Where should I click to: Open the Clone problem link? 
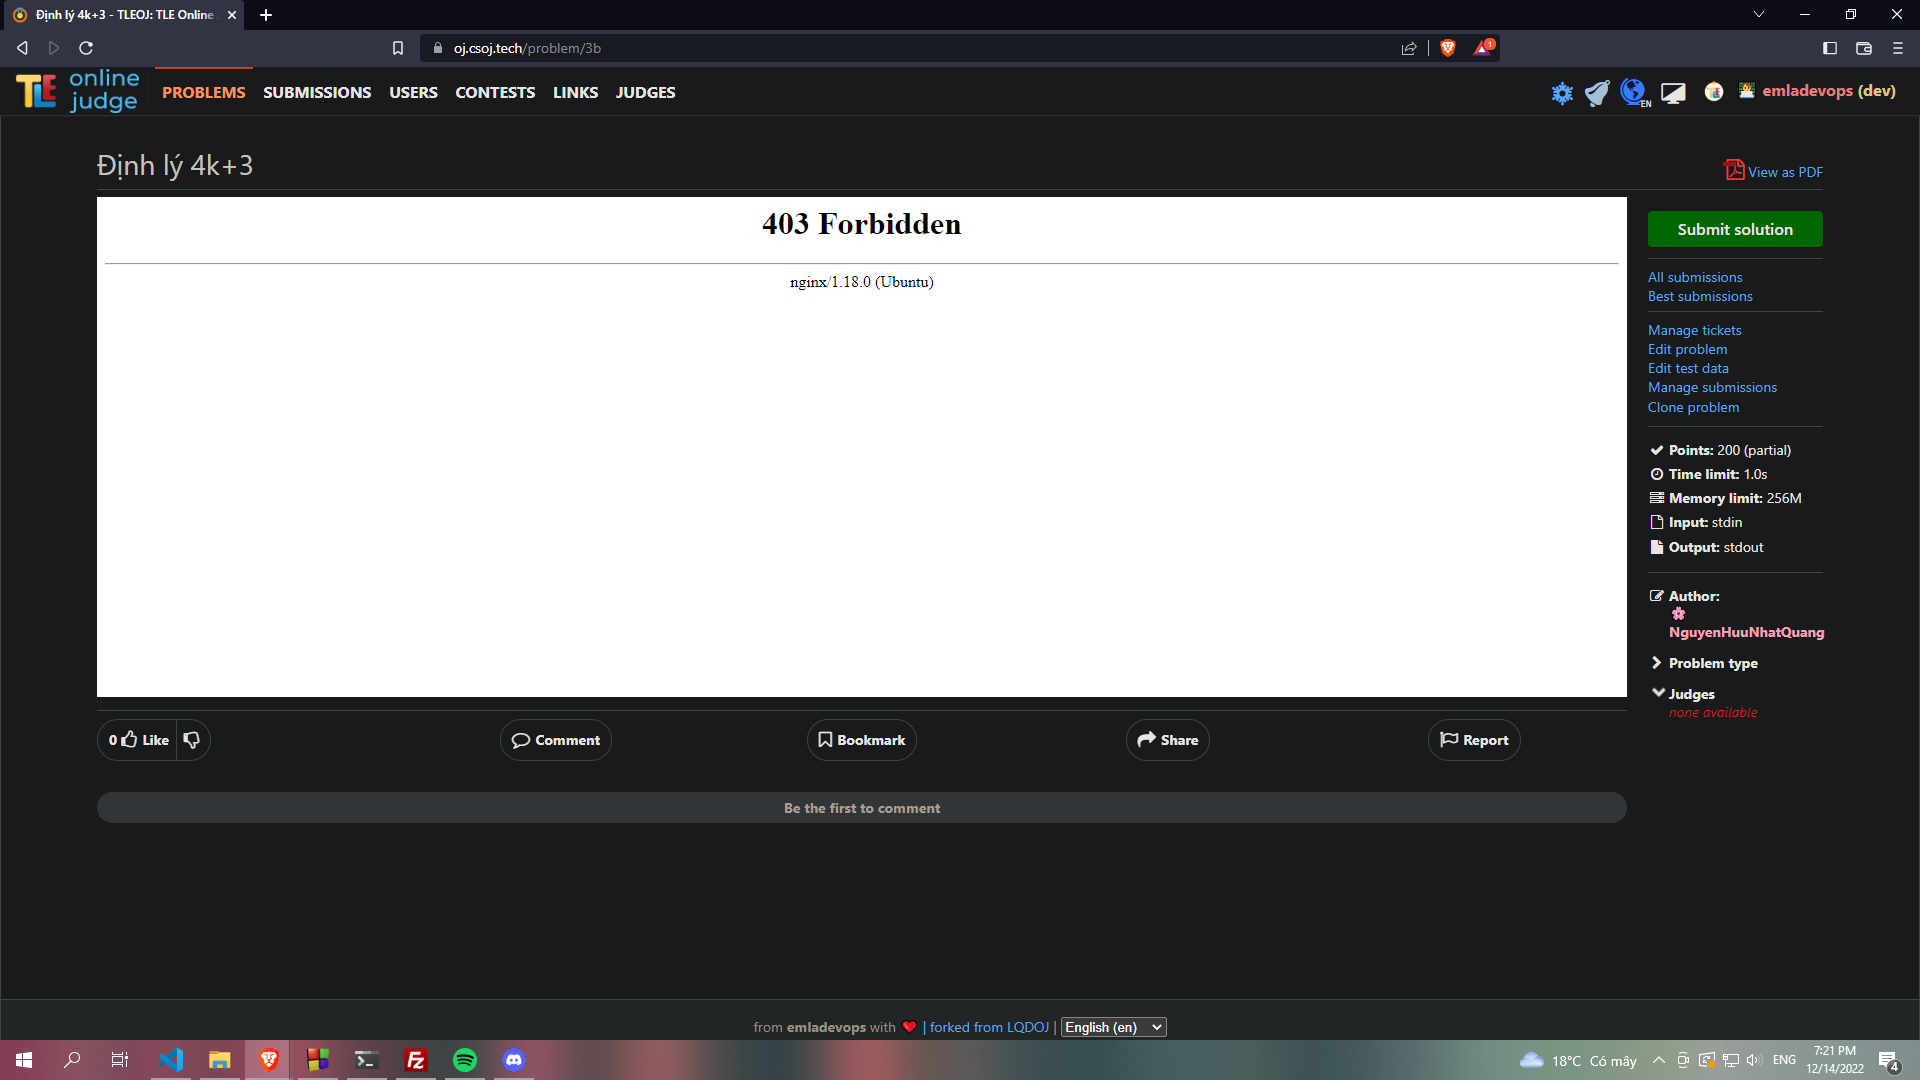click(x=1693, y=407)
